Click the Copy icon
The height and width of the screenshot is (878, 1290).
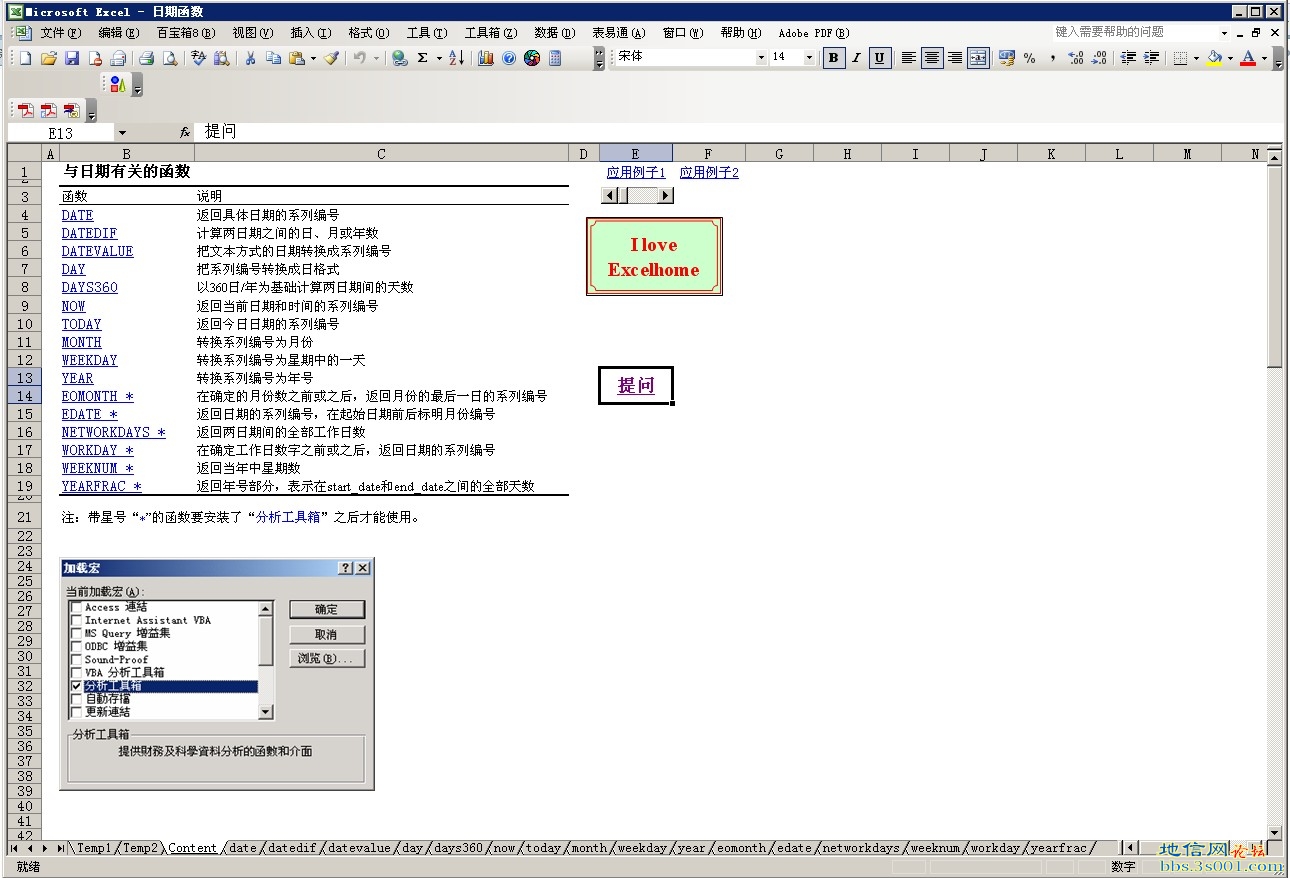coord(273,58)
